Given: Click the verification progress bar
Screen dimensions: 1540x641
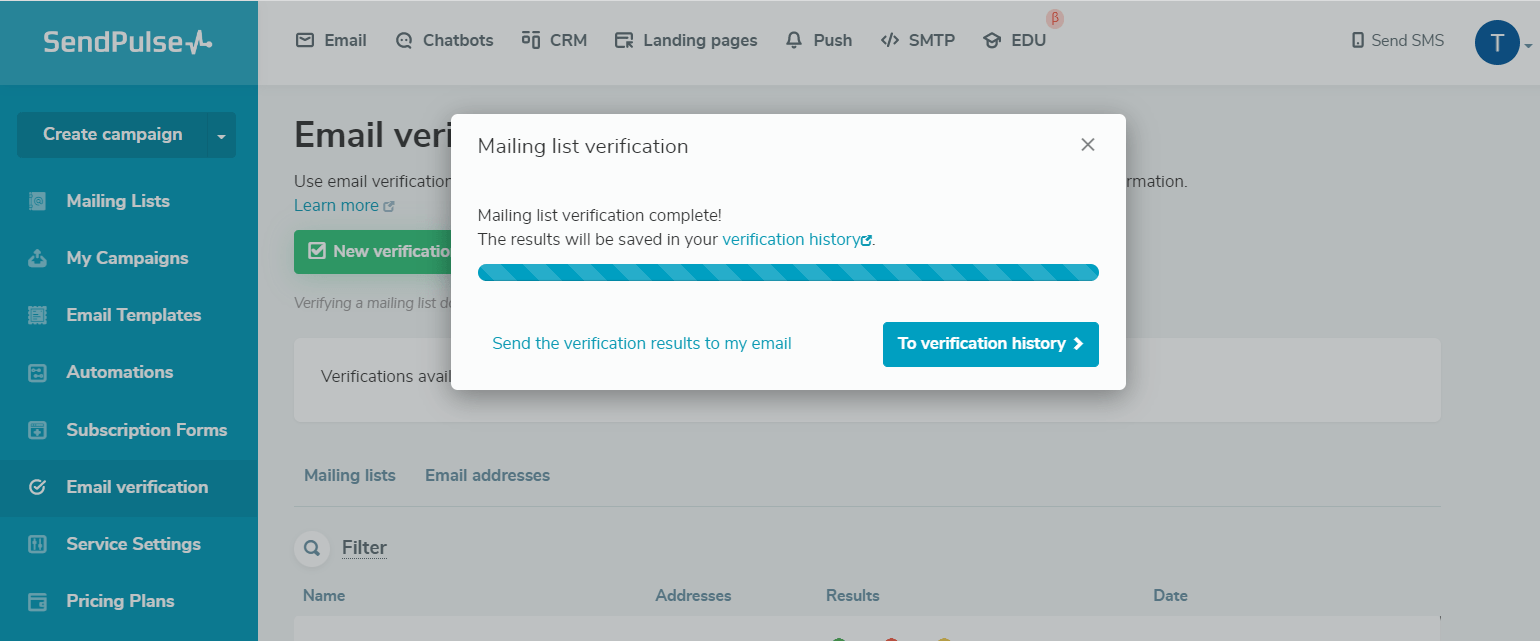Looking at the screenshot, I should [x=788, y=272].
